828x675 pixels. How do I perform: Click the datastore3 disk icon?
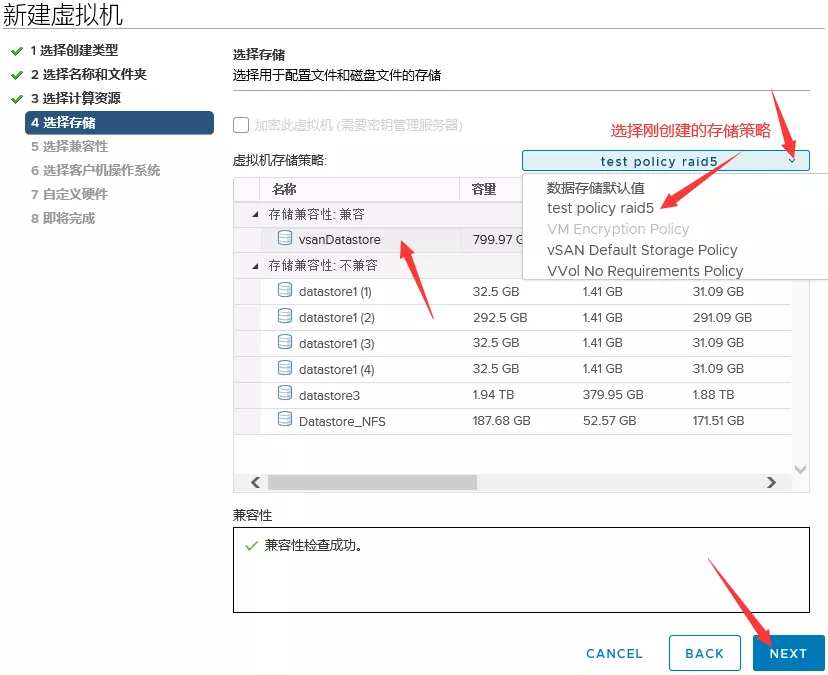285,395
